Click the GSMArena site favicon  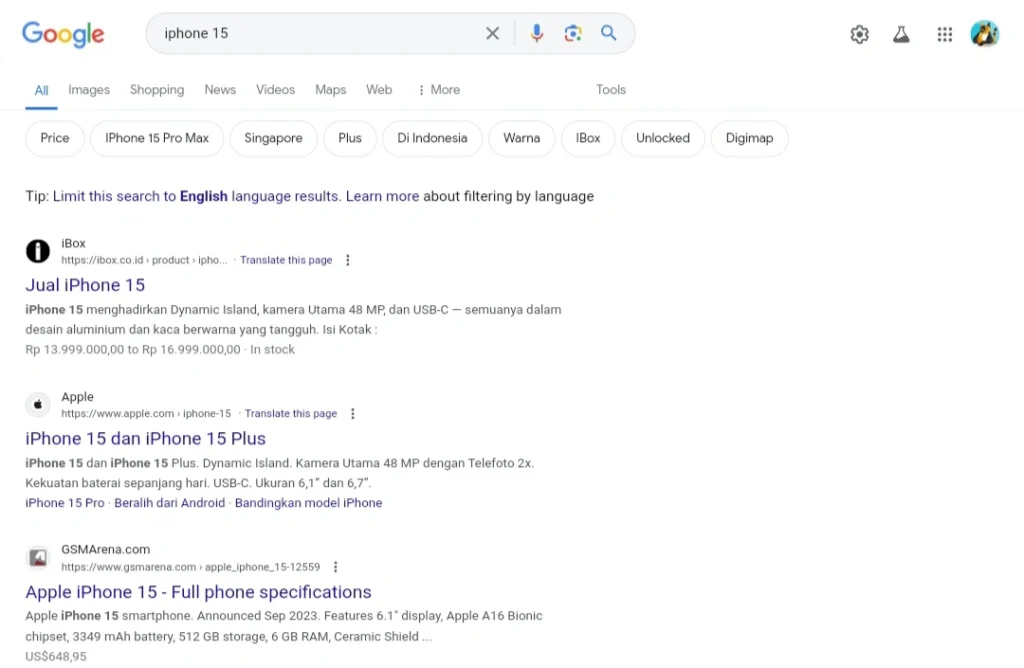(38, 558)
